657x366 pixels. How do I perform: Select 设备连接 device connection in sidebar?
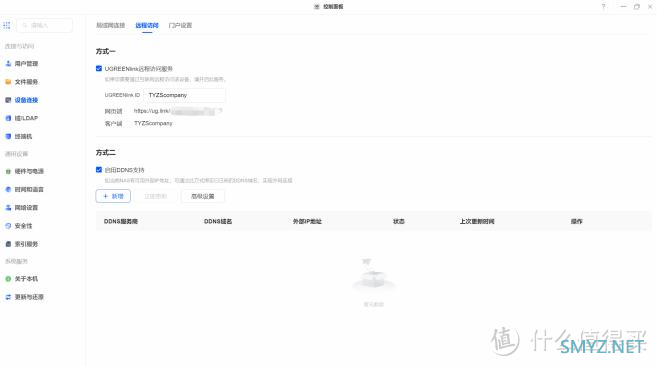pos(22,100)
